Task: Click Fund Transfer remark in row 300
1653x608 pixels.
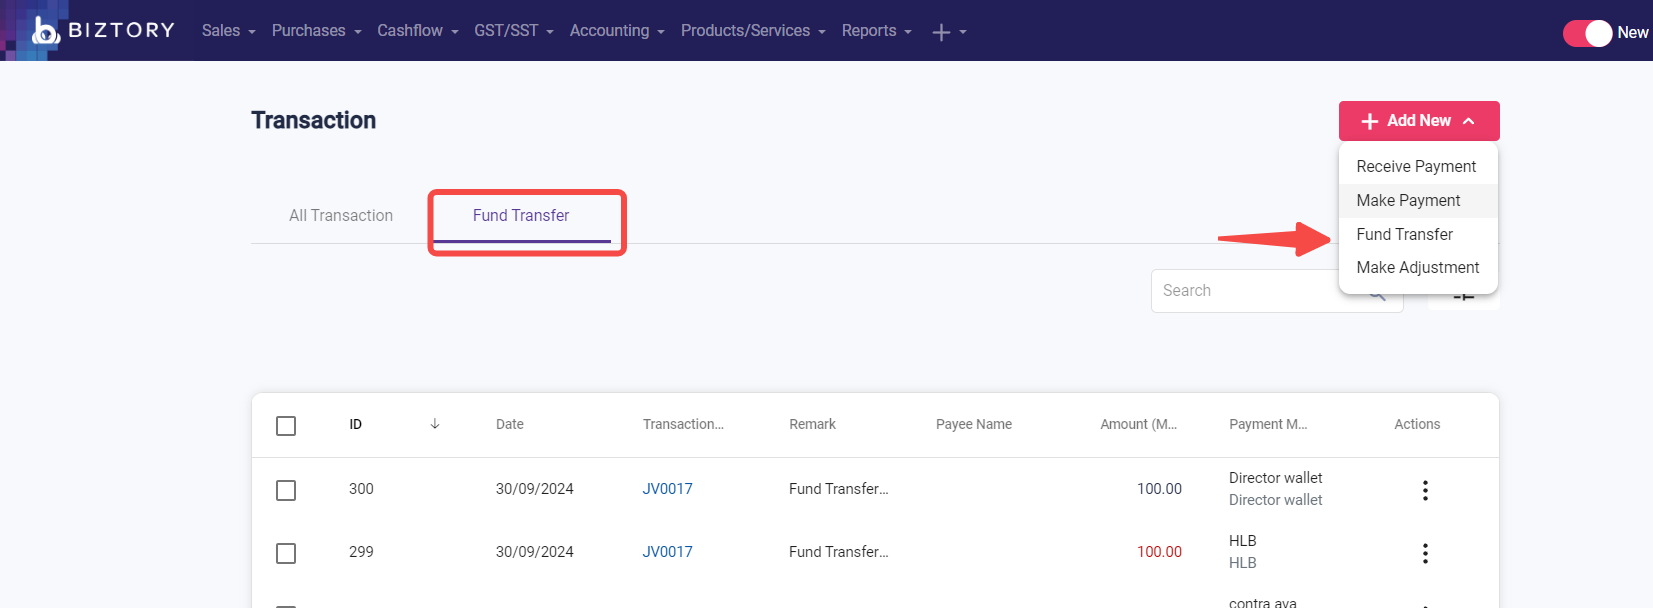Action: click(838, 489)
